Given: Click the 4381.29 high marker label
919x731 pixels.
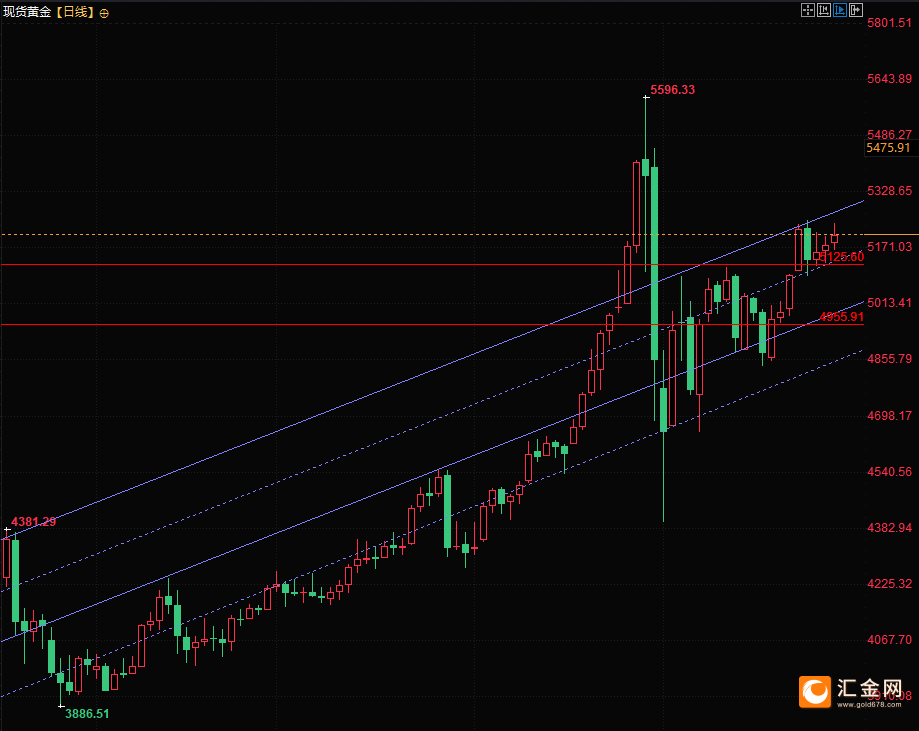Looking at the screenshot, I should click(x=33, y=522).
